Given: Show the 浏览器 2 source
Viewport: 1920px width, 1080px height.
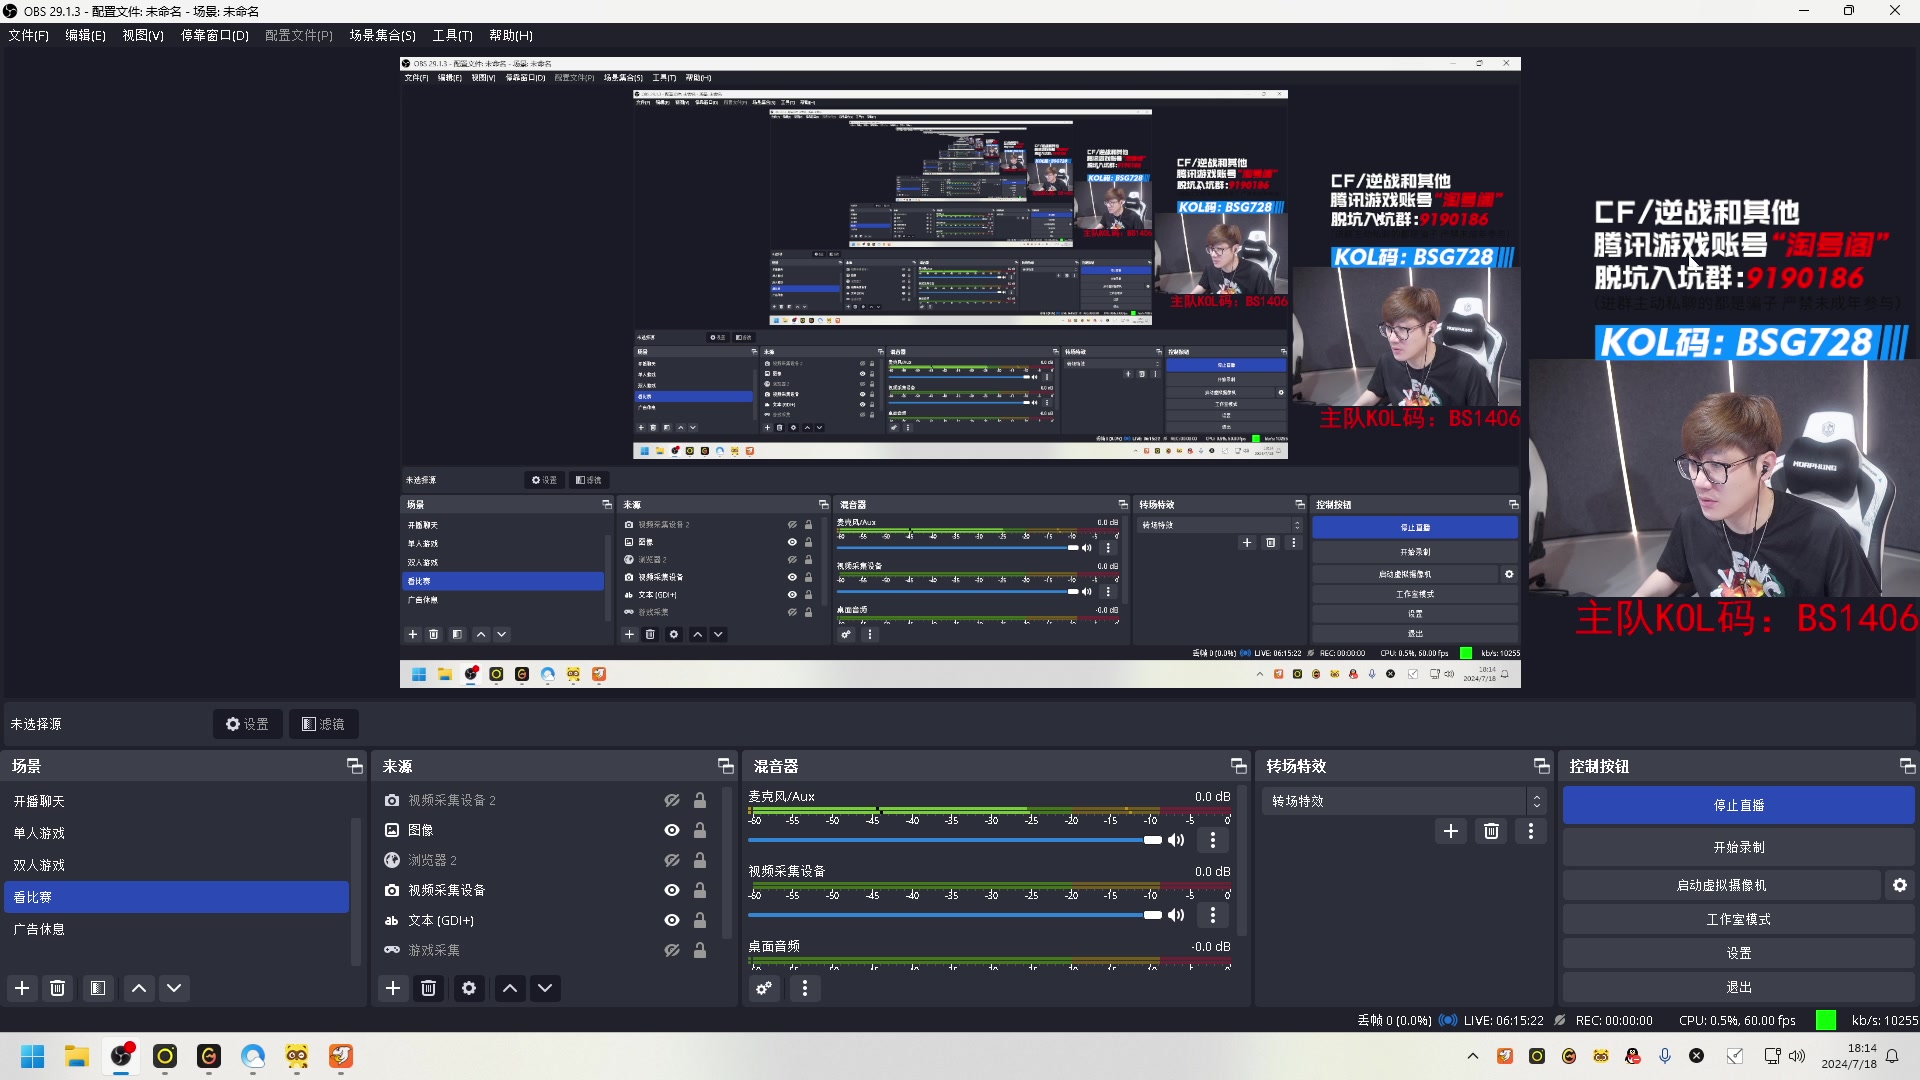Looking at the screenshot, I should point(672,860).
